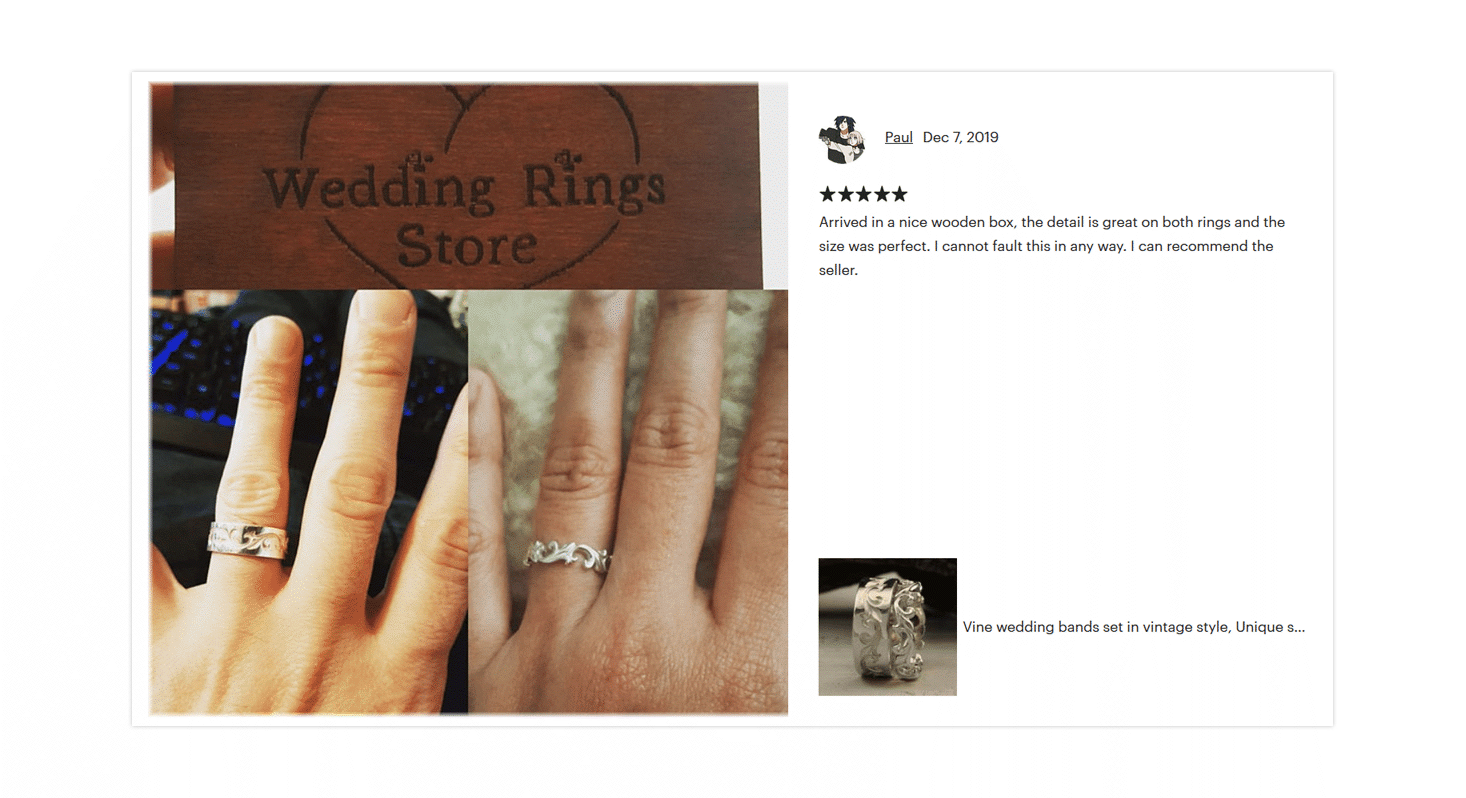Click Paul's profile avatar picture
Viewport: 1466px width, 798px height.
[x=842, y=139]
